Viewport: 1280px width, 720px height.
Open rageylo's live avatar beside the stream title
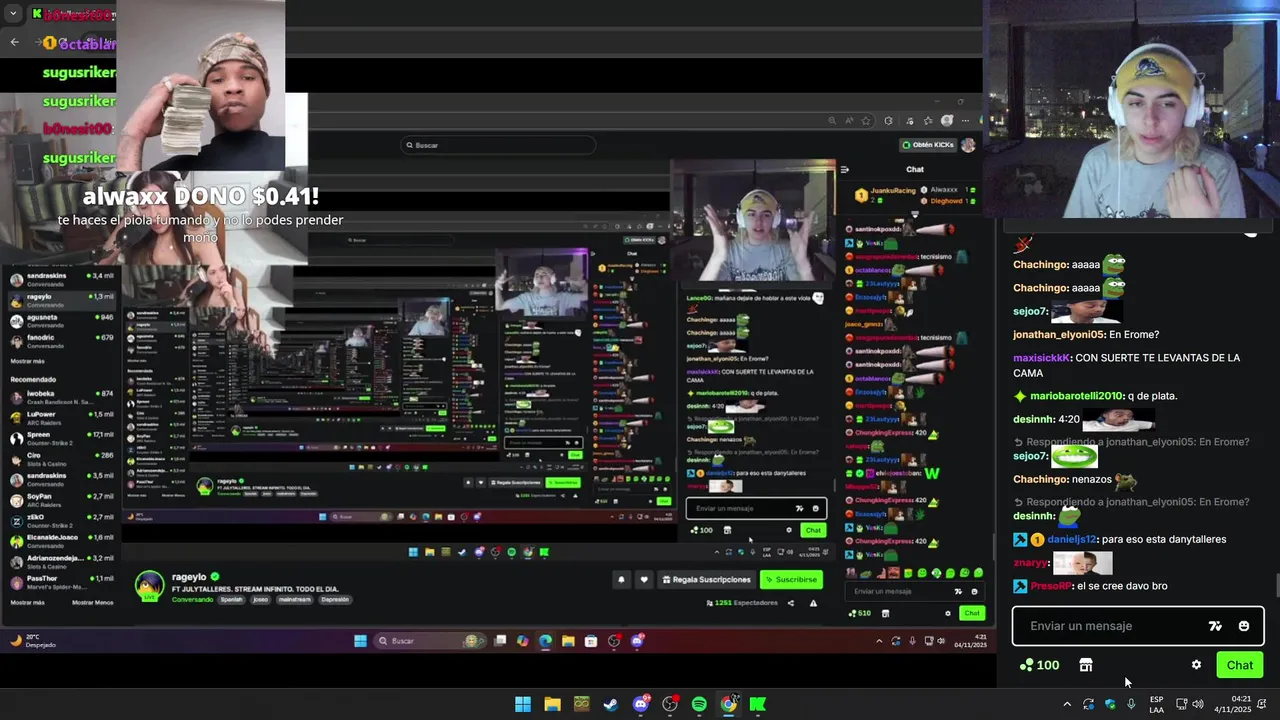click(149, 585)
